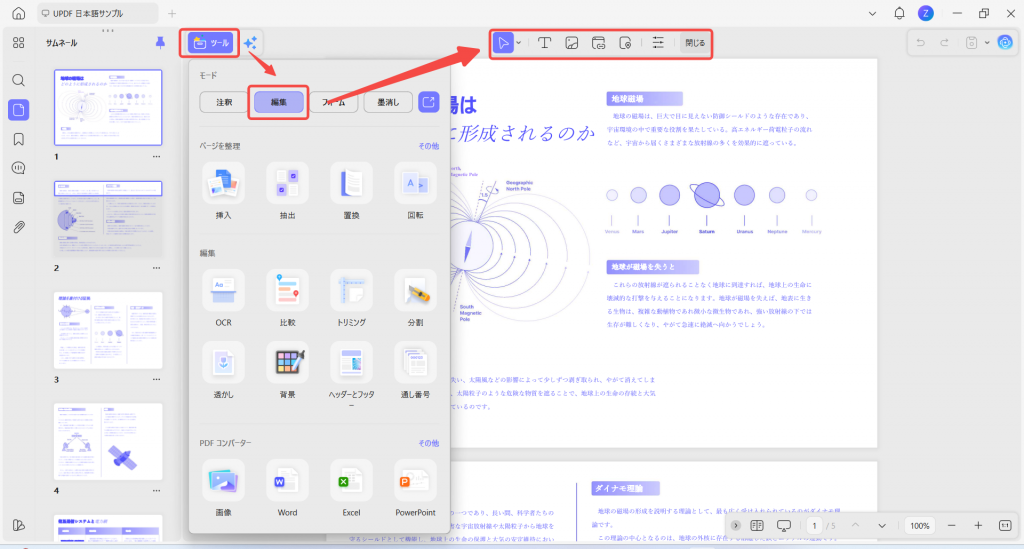Open the Z user account avatar
1024x549 pixels.
click(x=925, y=13)
